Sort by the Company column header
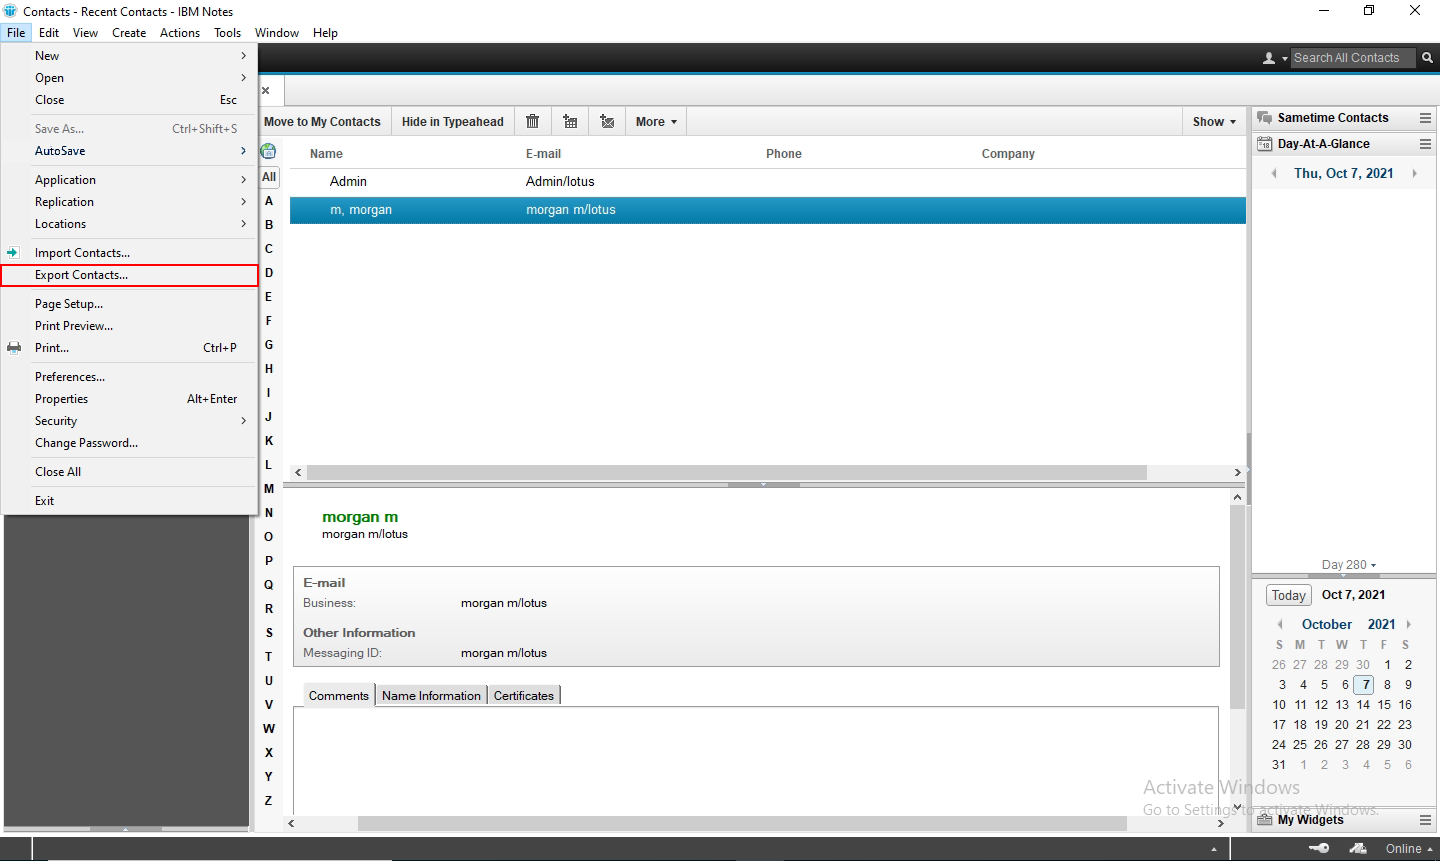This screenshot has height=861, width=1440. pos(1008,154)
